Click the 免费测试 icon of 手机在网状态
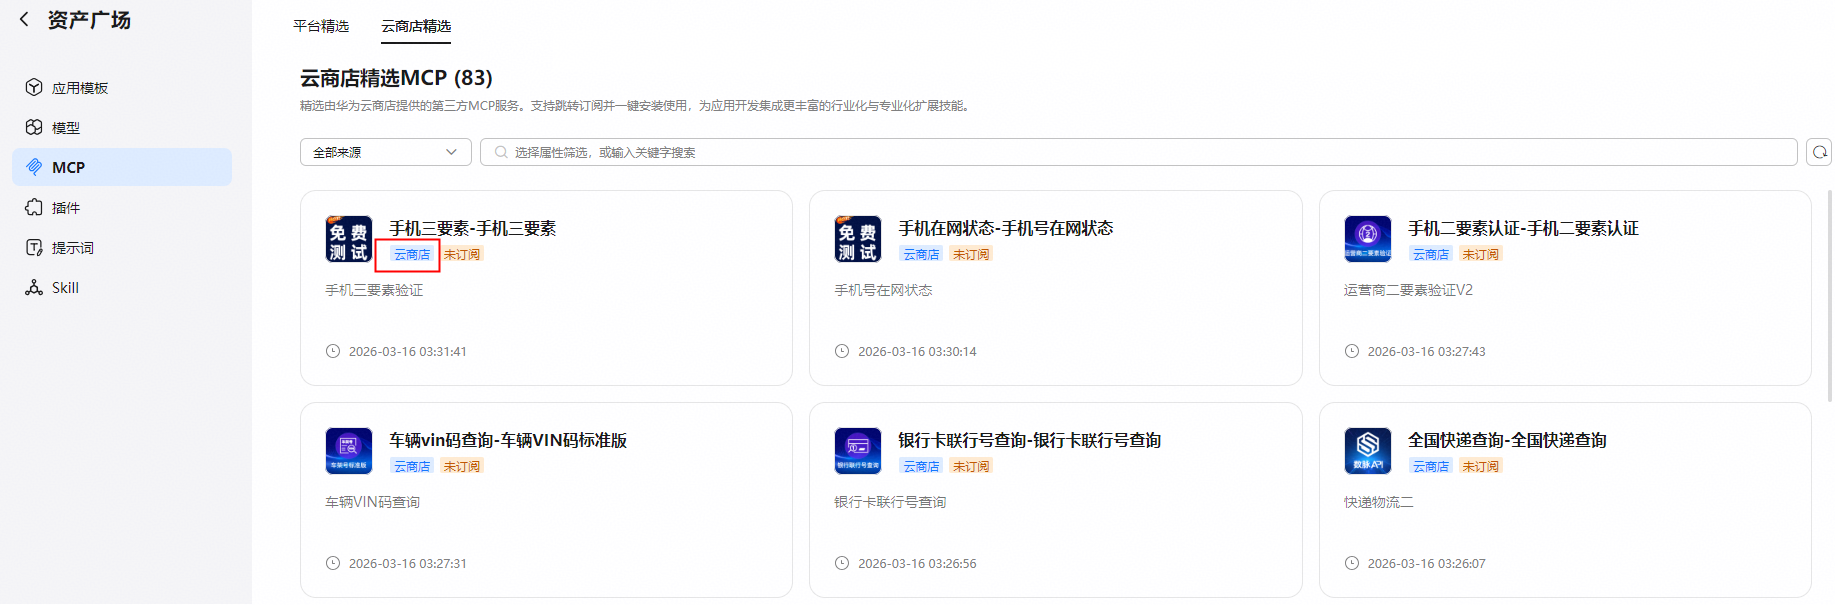 (x=858, y=239)
